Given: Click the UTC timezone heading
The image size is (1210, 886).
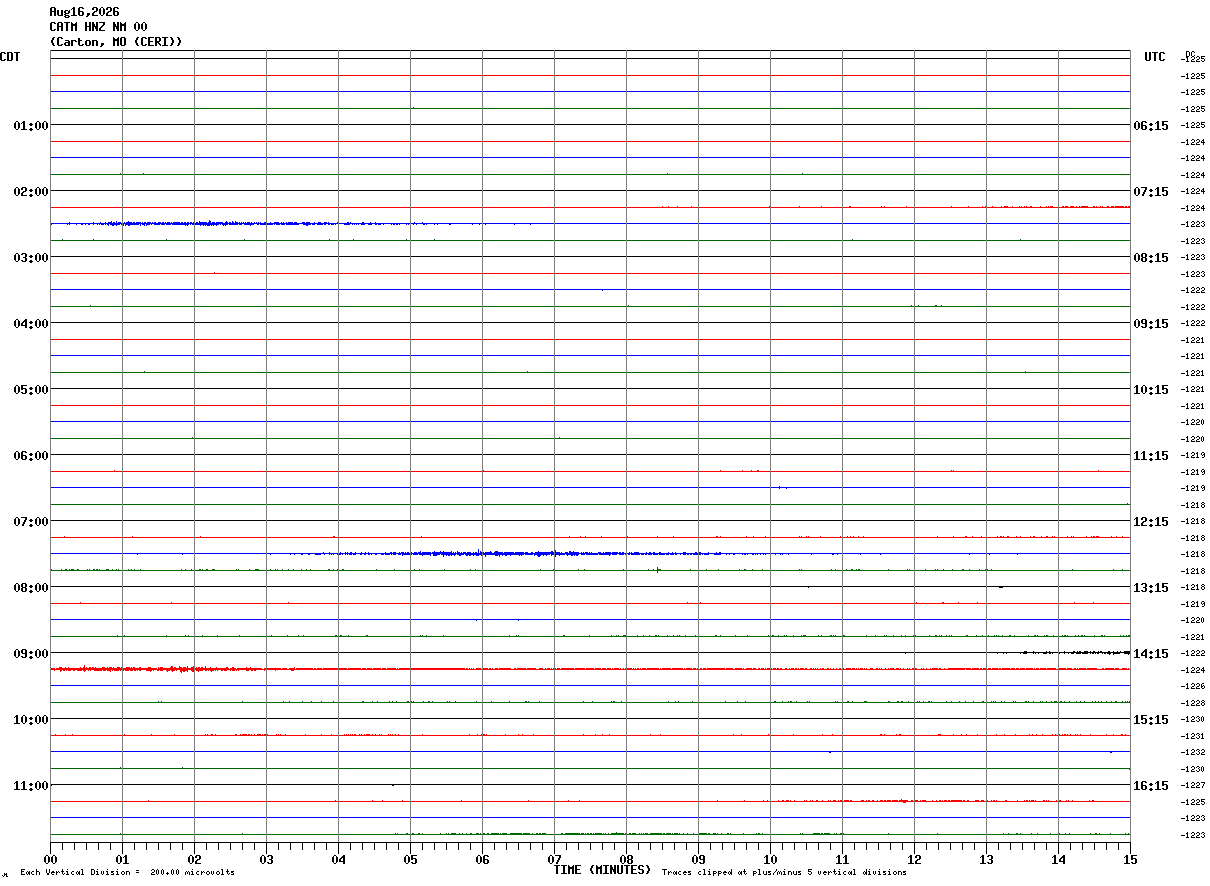Looking at the screenshot, I should (1155, 57).
